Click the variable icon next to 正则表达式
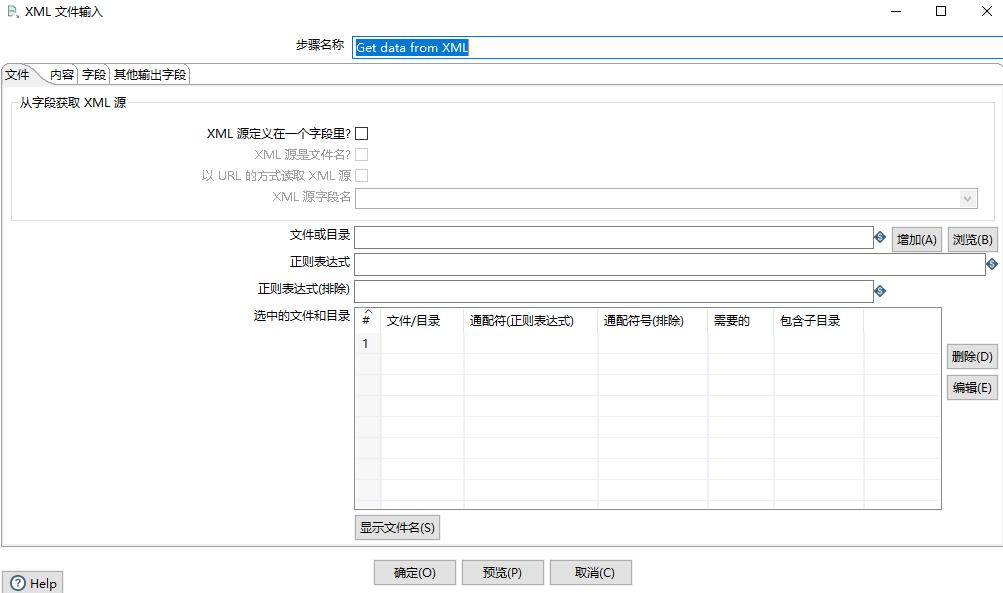This screenshot has width=1003, height=593. 991,264
